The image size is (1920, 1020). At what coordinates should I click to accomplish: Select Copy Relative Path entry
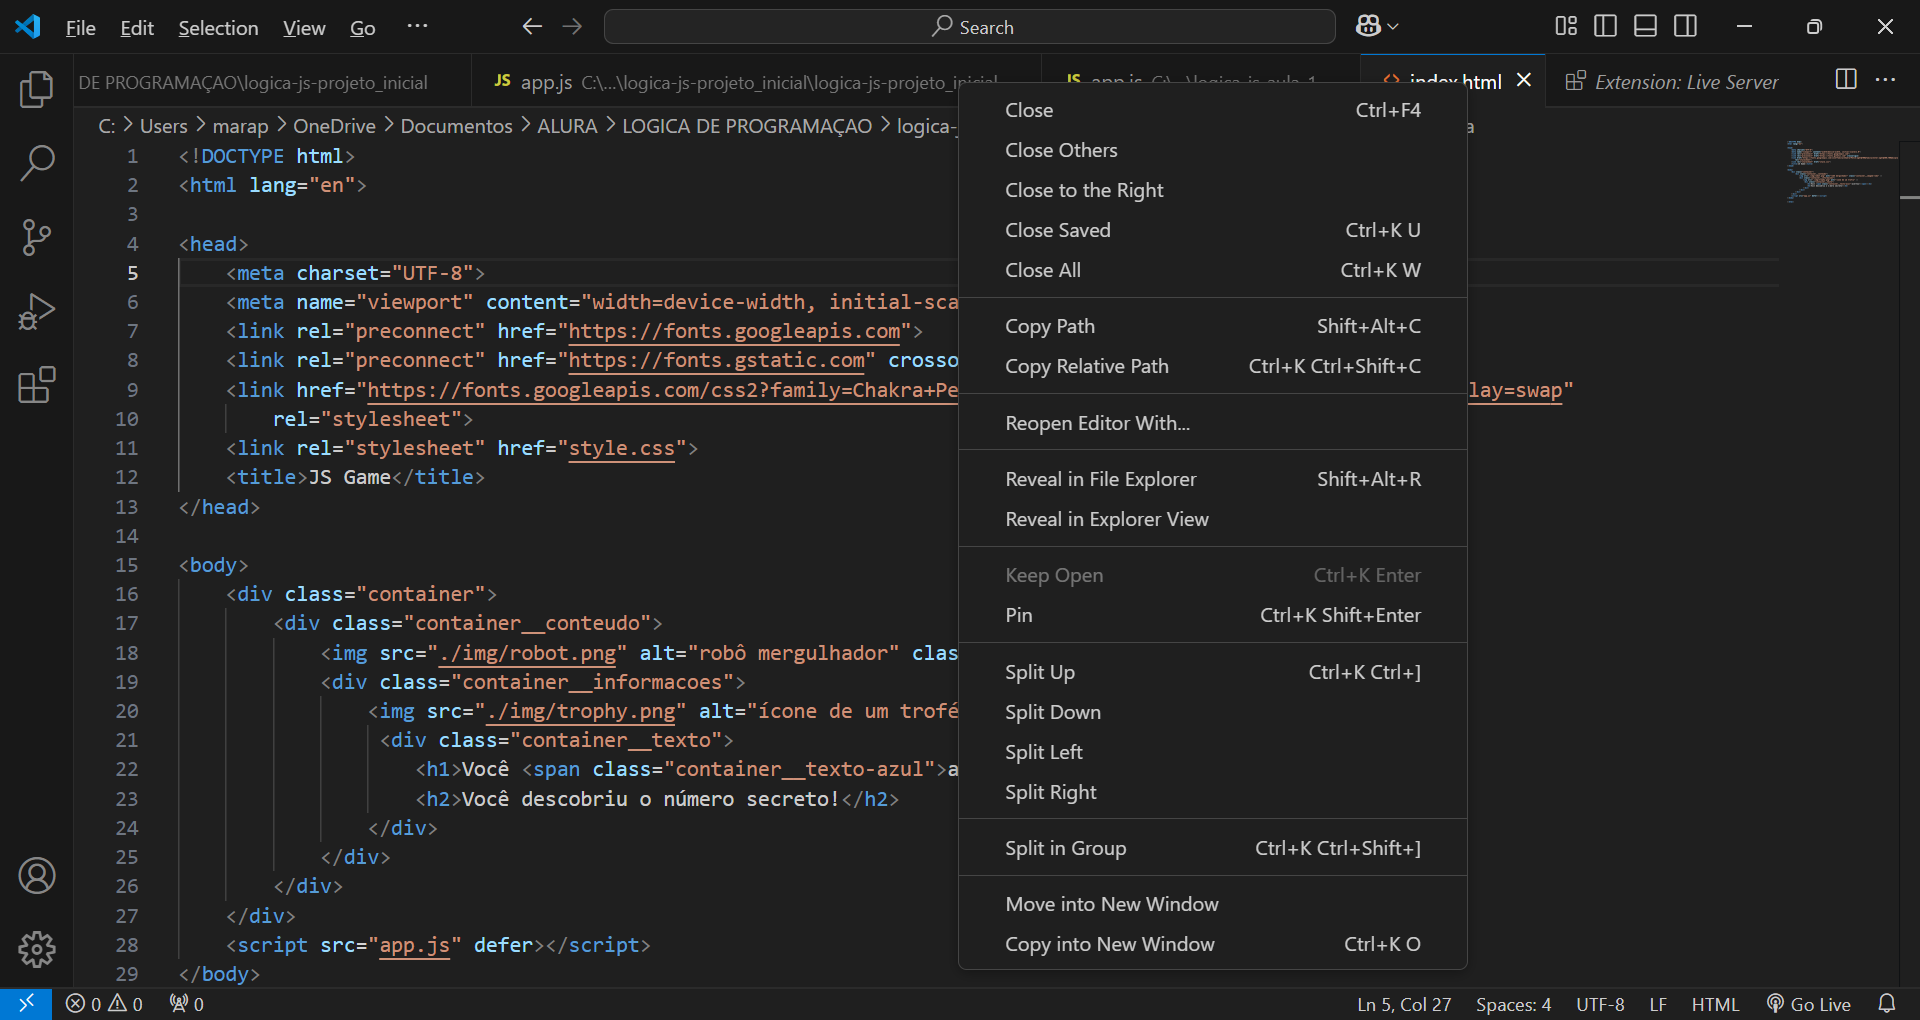[x=1212, y=366]
